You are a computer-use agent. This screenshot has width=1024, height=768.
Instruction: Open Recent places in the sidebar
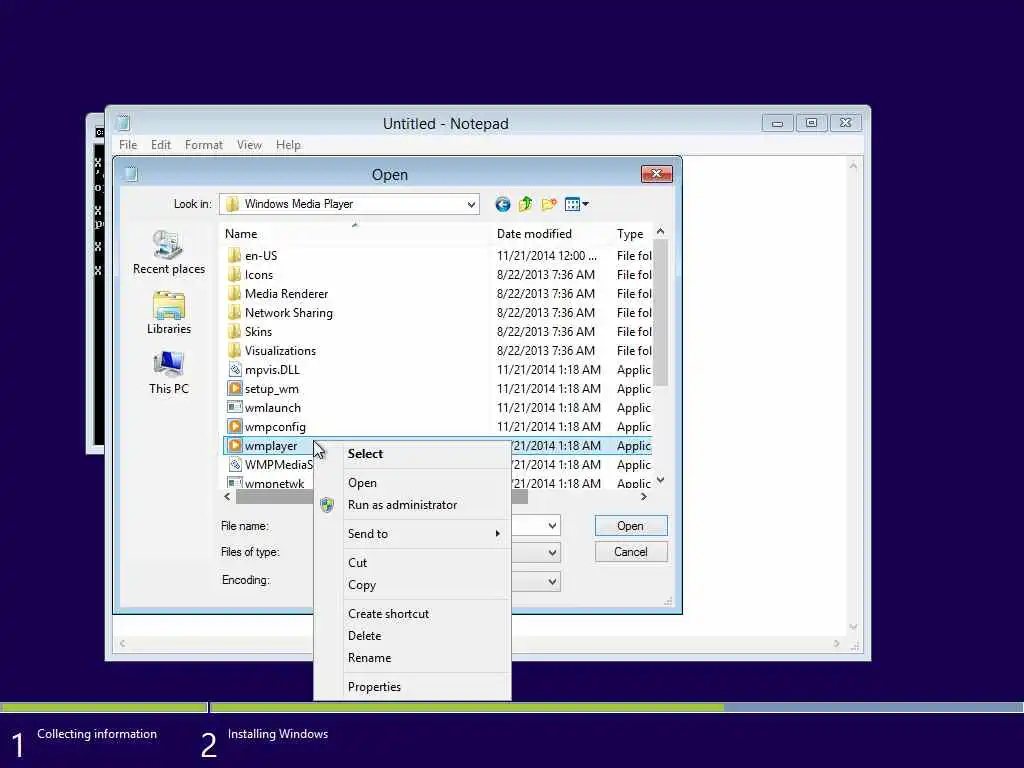[168, 253]
